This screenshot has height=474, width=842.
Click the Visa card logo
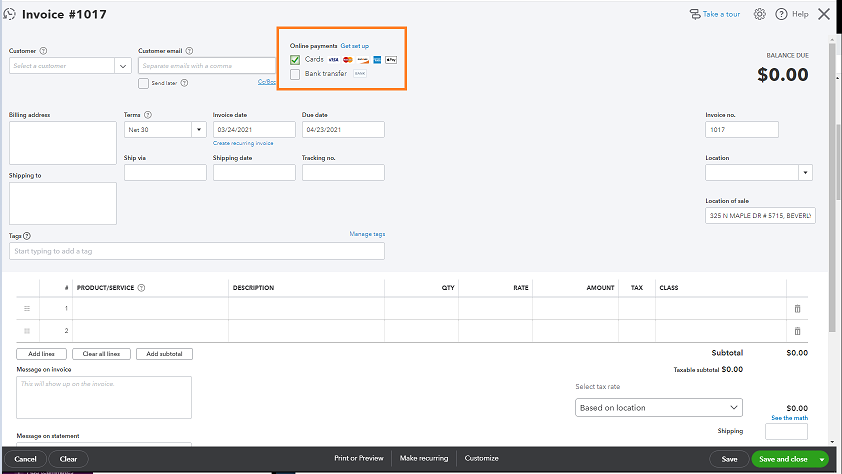333,60
